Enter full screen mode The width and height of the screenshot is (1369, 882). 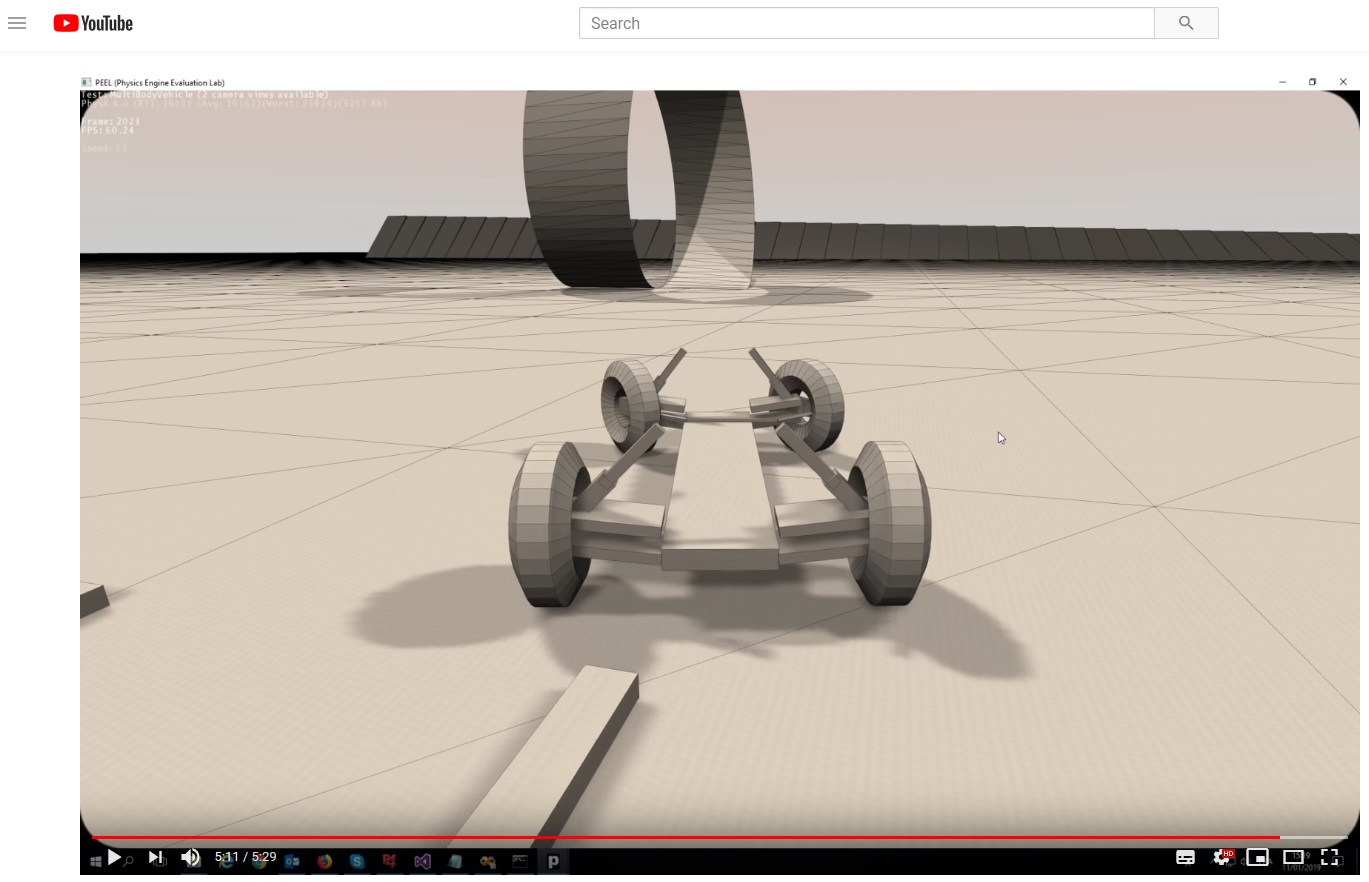pos(1329,857)
